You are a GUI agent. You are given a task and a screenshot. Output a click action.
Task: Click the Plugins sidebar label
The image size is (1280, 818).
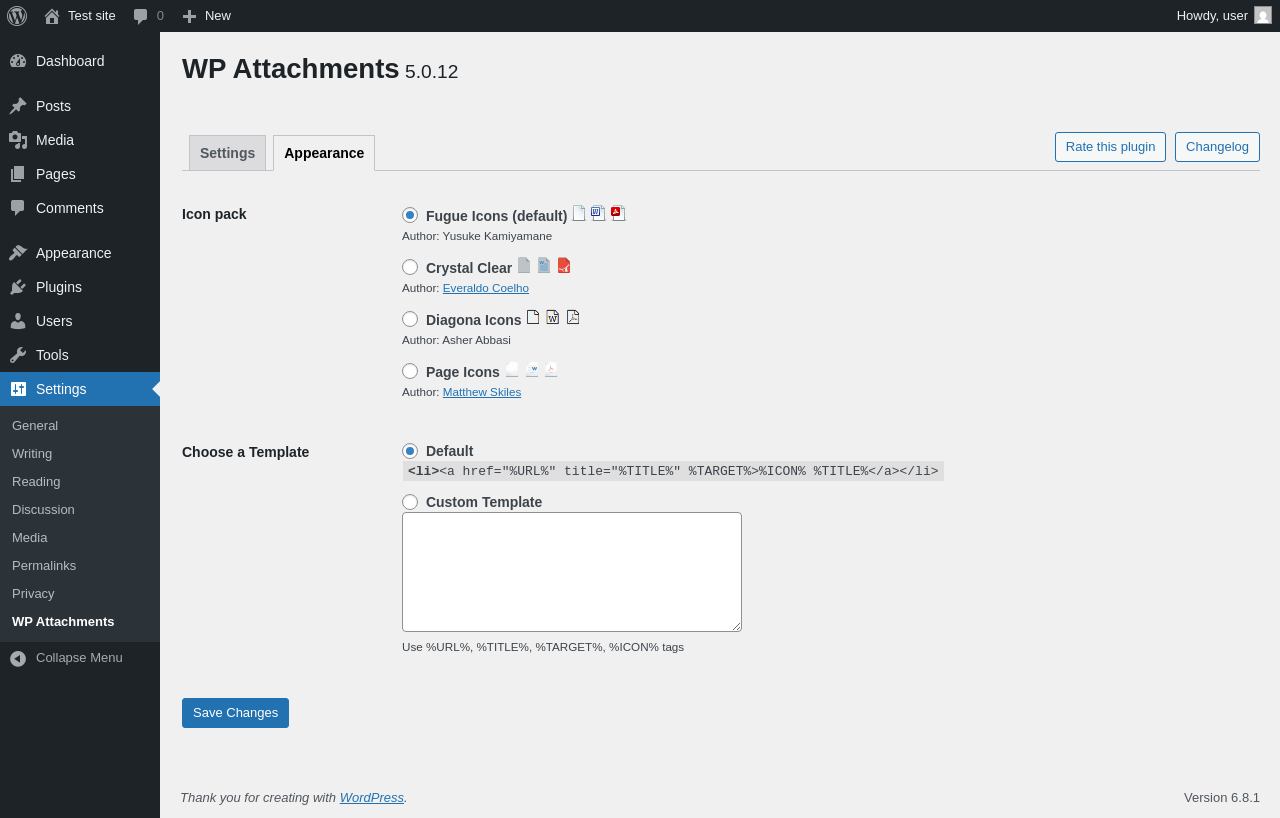59,287
